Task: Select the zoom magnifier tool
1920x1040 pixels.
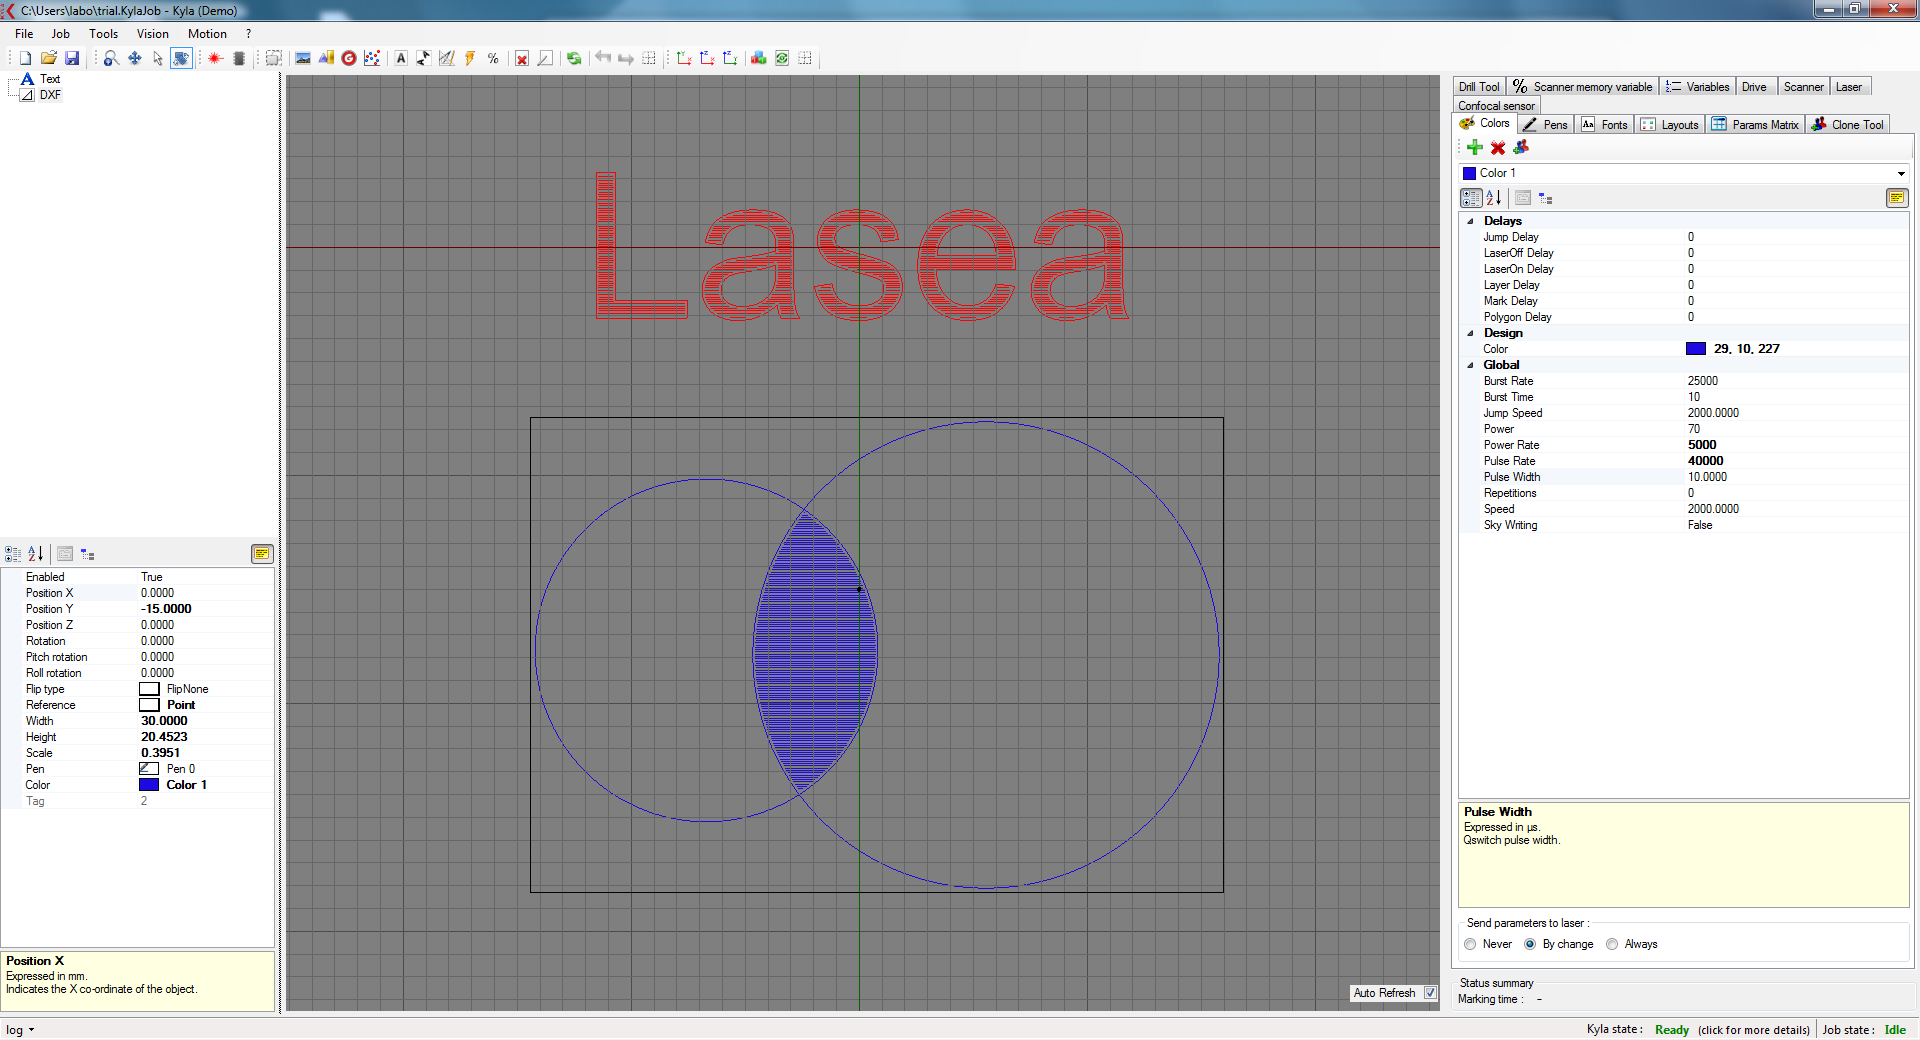Action: coord(111,58)
